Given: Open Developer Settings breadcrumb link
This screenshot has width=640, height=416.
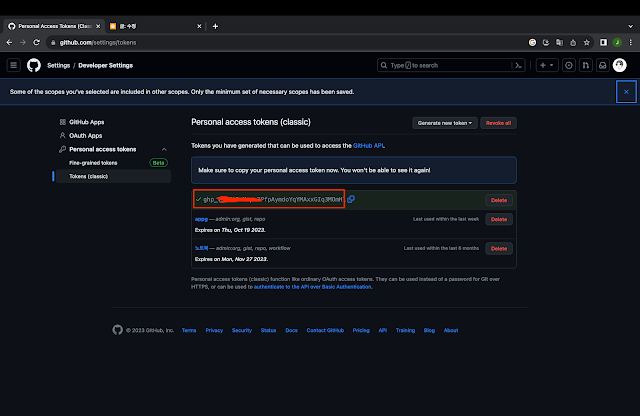Looking at the screenshot, I should point(105,65).
